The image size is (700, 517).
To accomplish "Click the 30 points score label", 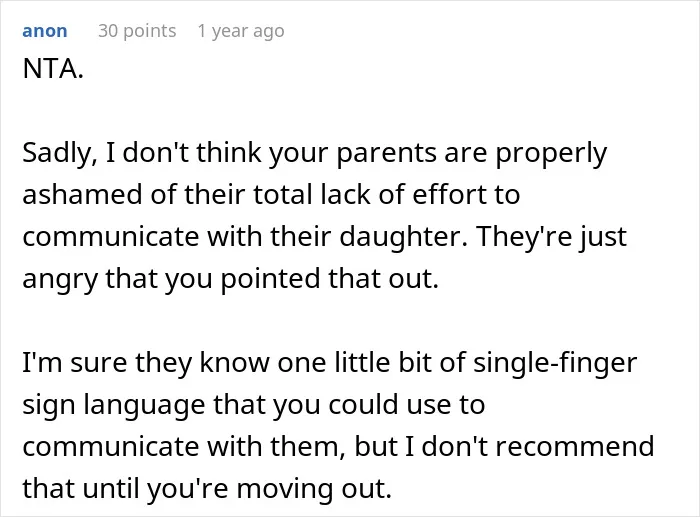I will click(x=137, y=31).
